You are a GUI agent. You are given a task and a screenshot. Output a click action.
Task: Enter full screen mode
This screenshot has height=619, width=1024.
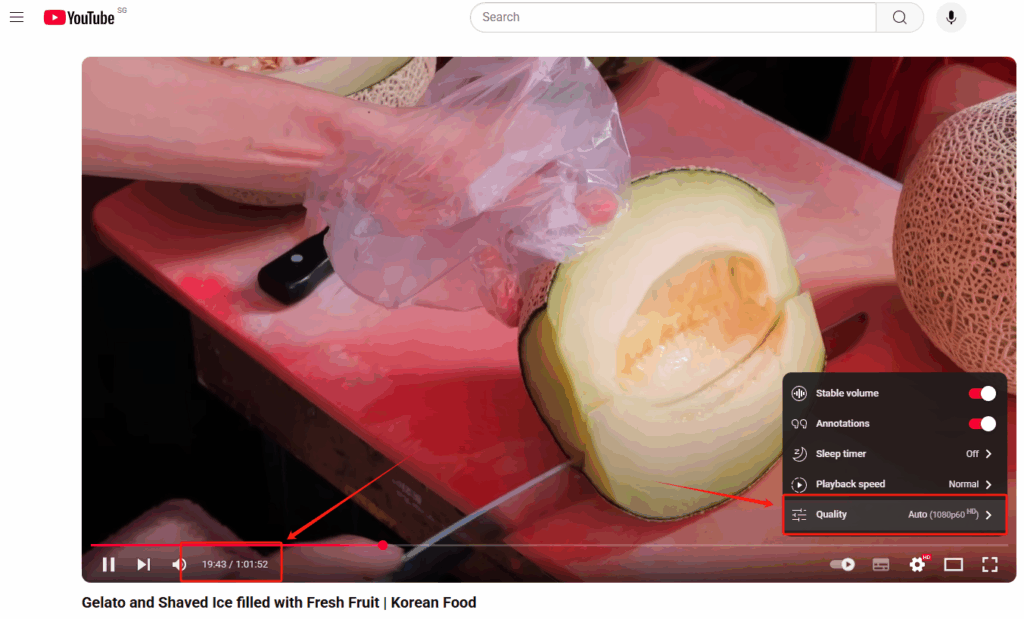click(990, 564)
